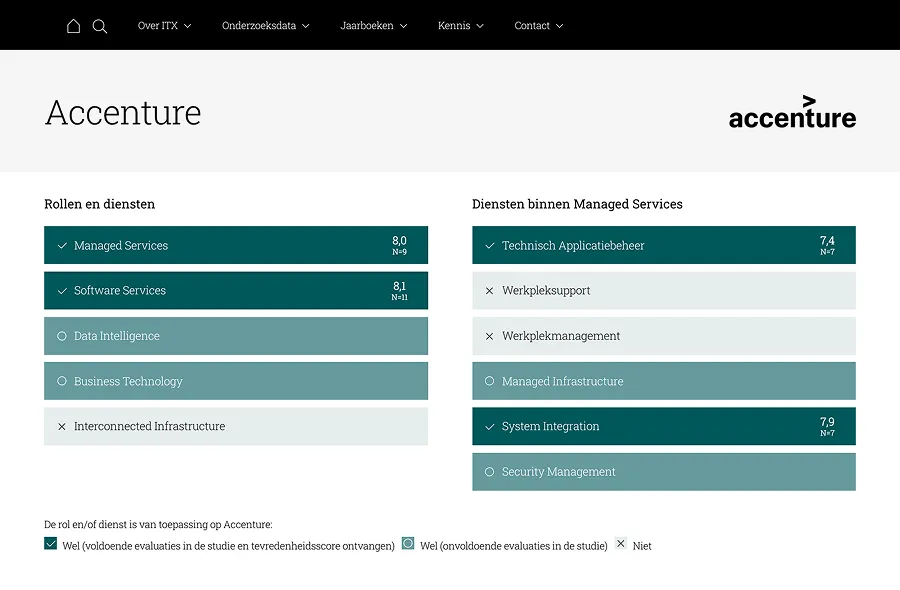Click the circle legend box for onvoldoende evaluaties

pos(408,543)
